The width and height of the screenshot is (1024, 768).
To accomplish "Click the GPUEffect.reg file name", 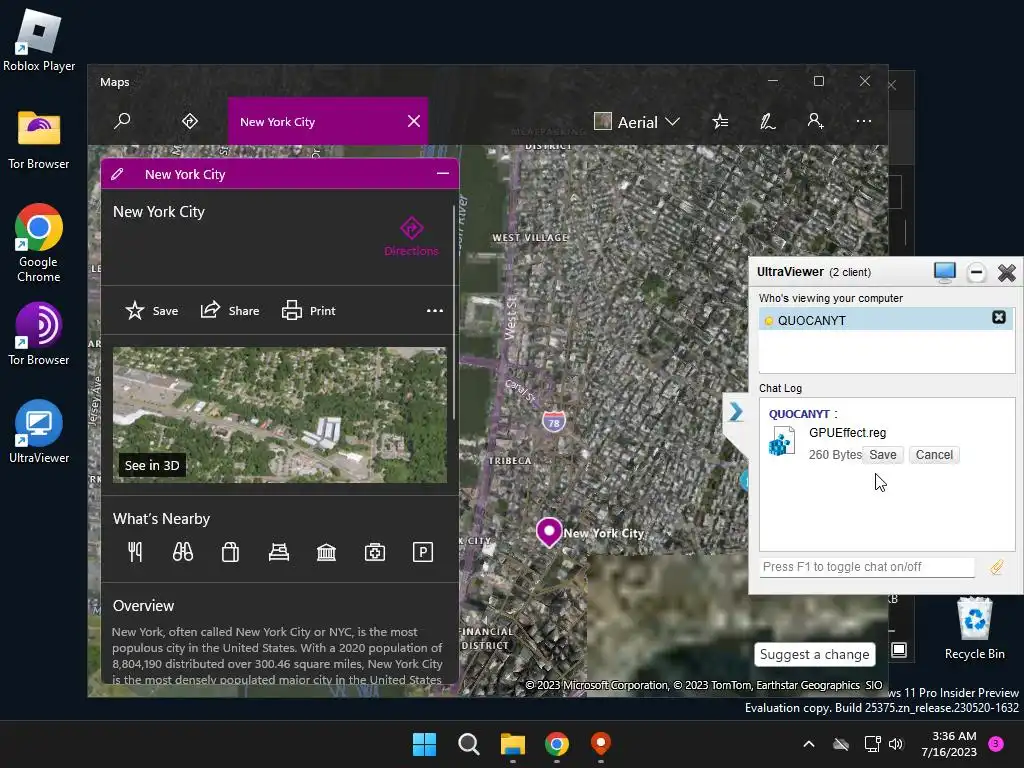I will click(847, 432).
